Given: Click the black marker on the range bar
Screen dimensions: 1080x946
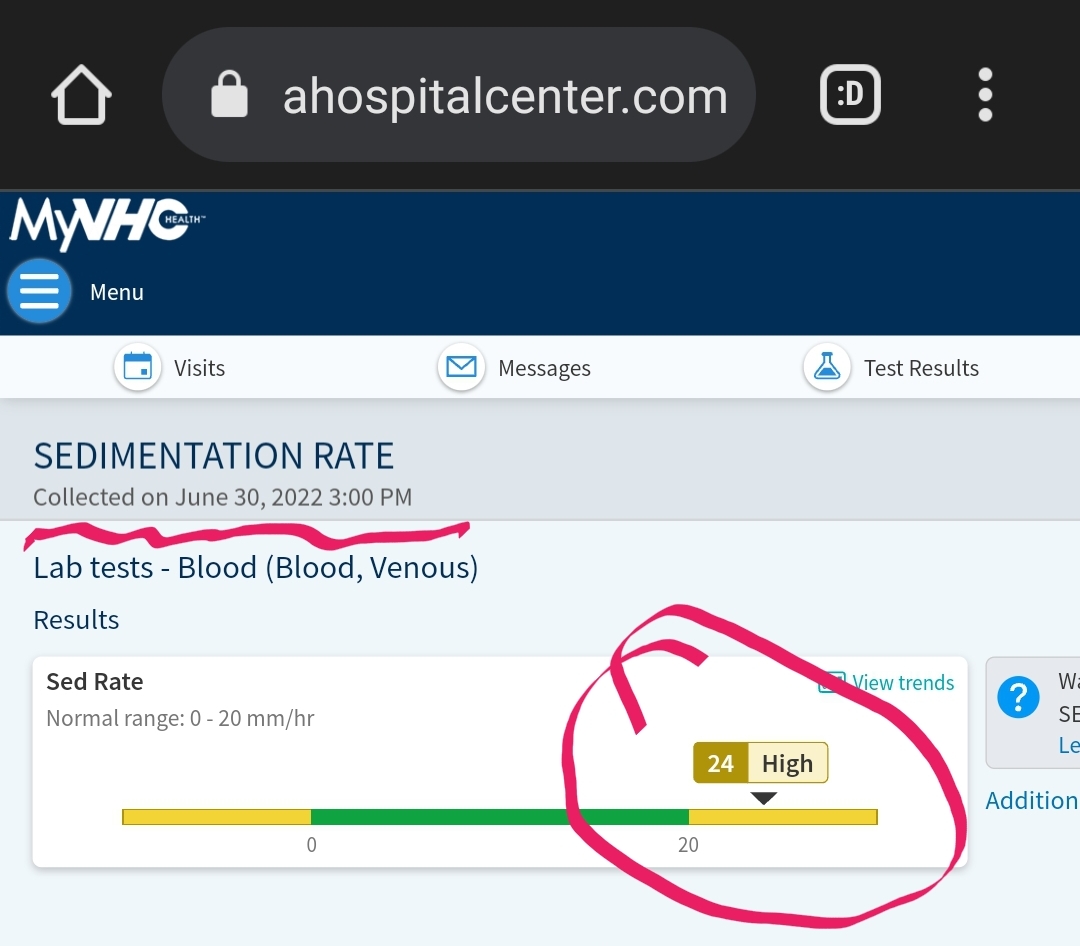Looking at the screenshot, I should [x=764, y=798].
